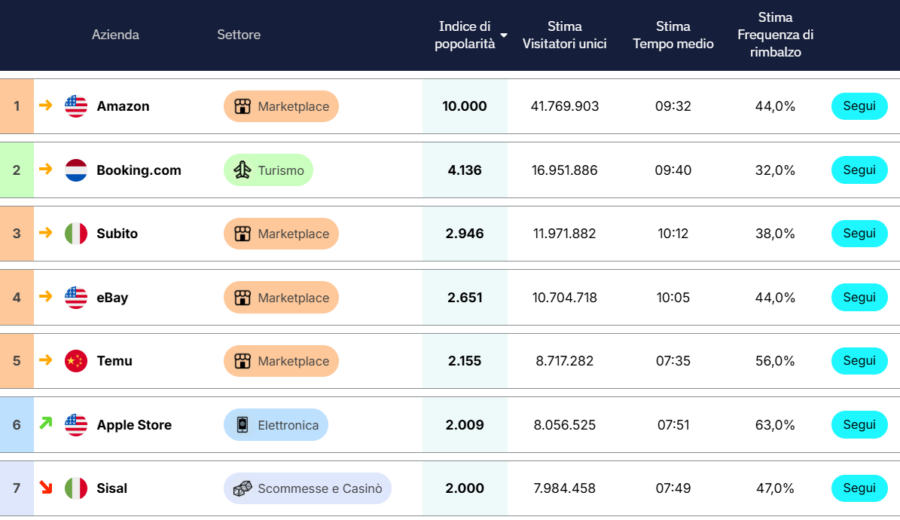900x520 pixels.
Task: Click the store icon in Amazon's Marketplace tag
Action: (x=242, y=106)
